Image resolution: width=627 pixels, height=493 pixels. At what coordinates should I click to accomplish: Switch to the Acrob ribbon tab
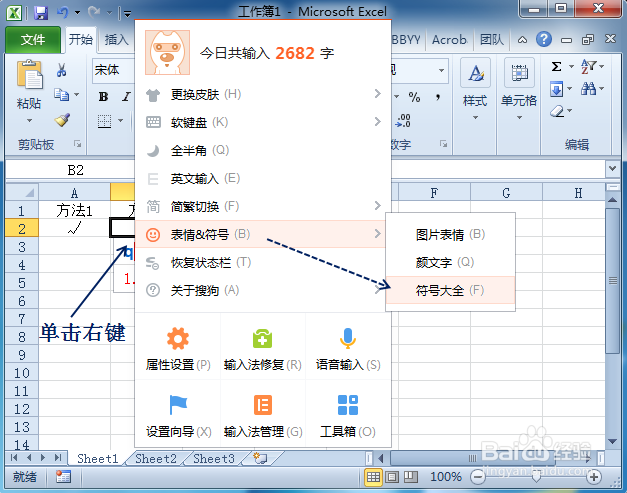(x=449, y=40)
